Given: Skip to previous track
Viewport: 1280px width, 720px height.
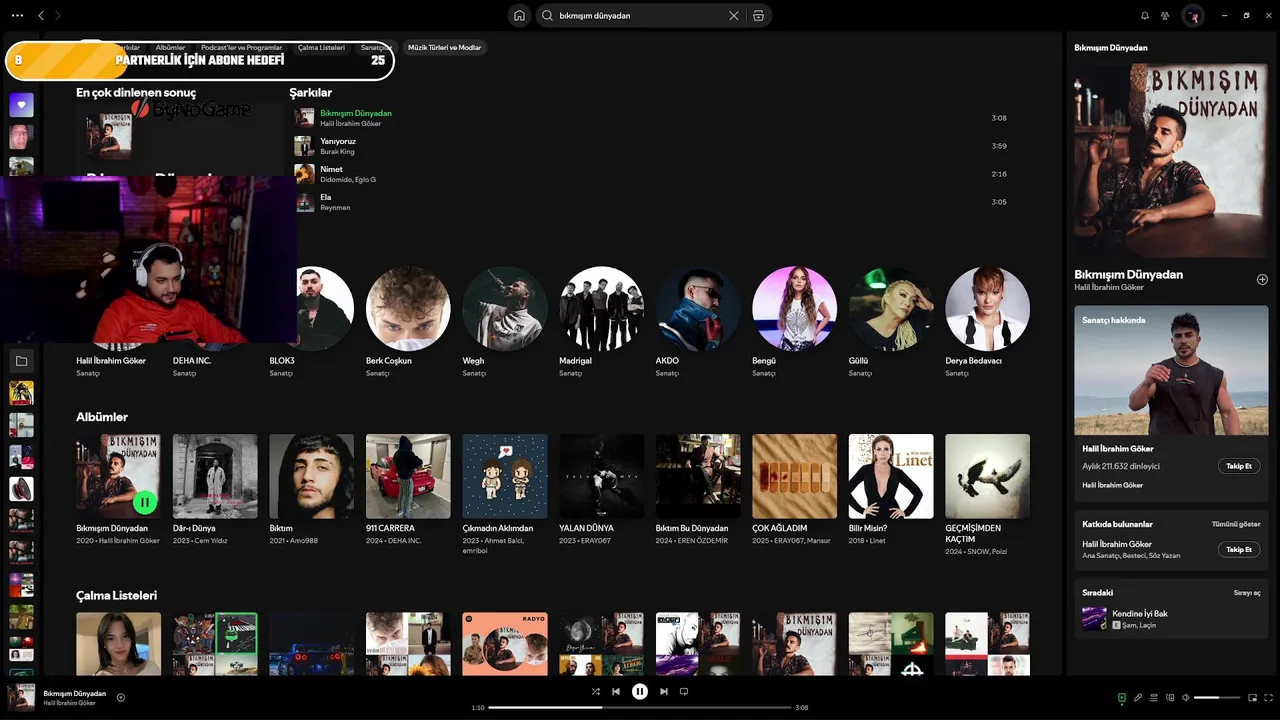Looking at the screenshot, I should [x=616, y=691].
